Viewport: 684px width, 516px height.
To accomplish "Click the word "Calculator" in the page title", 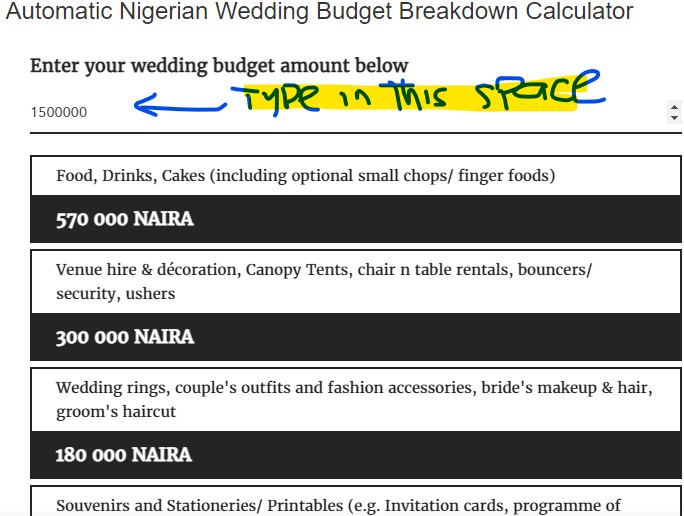I will pos(579,10).
